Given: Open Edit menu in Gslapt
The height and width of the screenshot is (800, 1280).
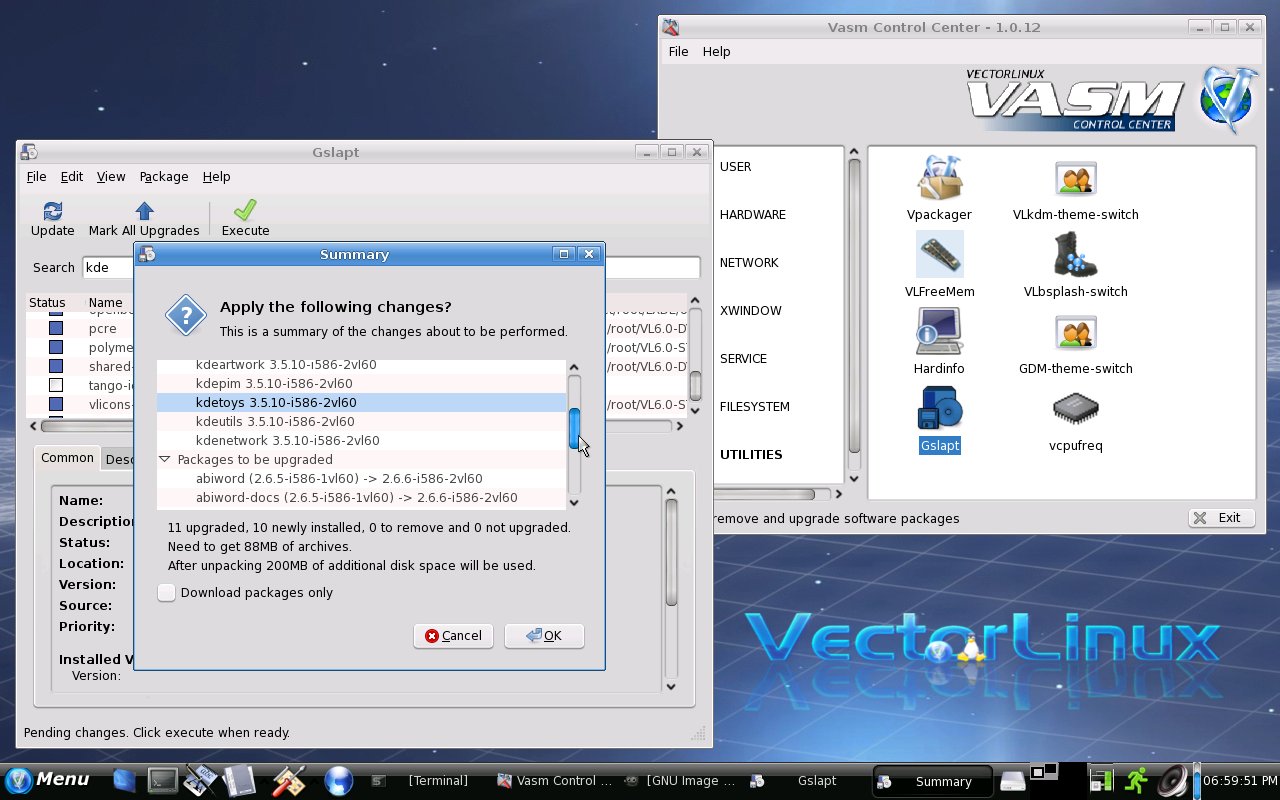Looking at the screenshot, I should 72,176.
